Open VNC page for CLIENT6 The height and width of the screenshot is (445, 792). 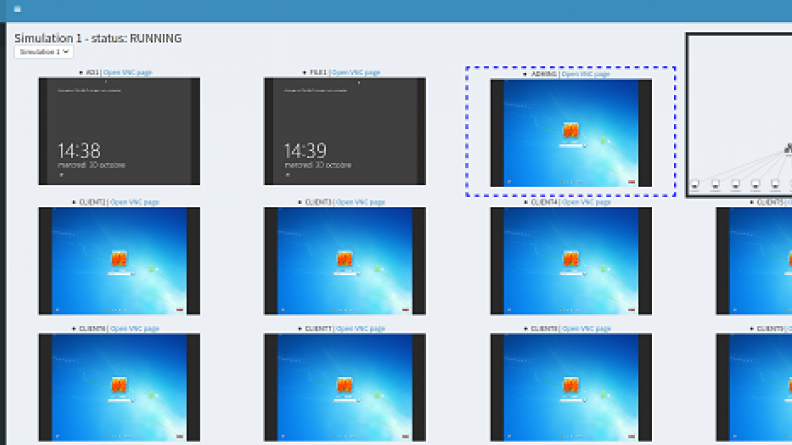[x=134, y=328]
